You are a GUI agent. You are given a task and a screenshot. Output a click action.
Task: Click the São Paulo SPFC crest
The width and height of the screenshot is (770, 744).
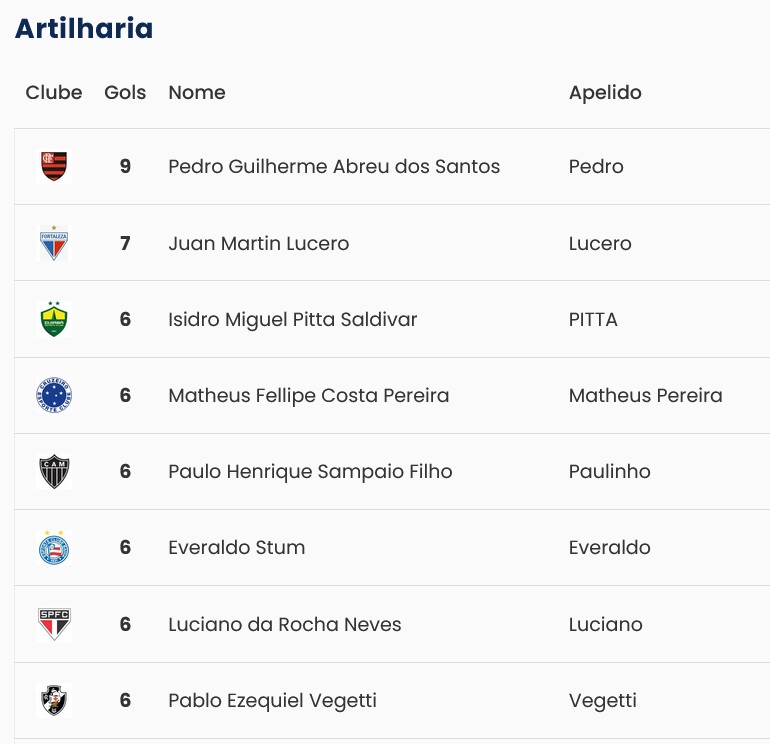click(54, 624)
